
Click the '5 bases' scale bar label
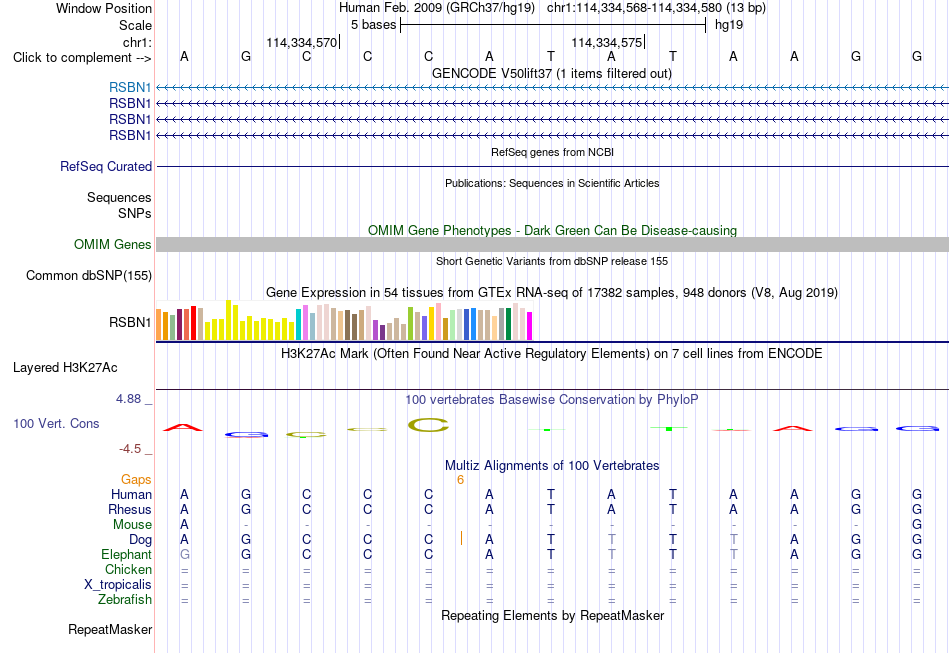pos(373,25)
